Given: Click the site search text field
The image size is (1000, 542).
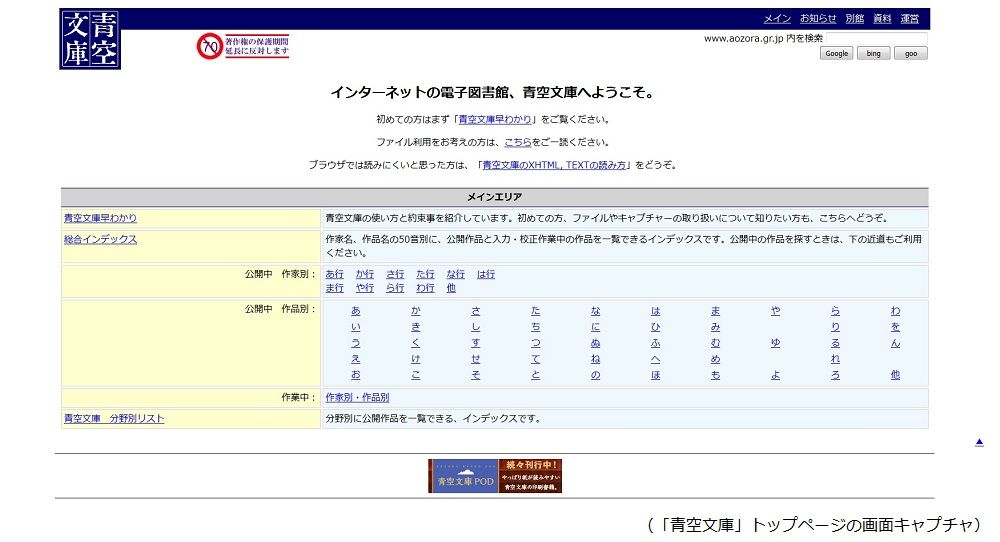Looking at the screenshot, I should click(876, 38).
